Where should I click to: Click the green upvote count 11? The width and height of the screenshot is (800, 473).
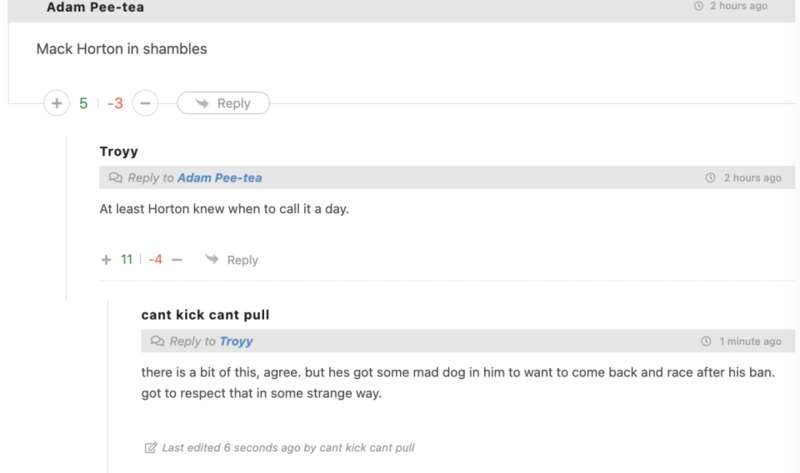point(127,260)
